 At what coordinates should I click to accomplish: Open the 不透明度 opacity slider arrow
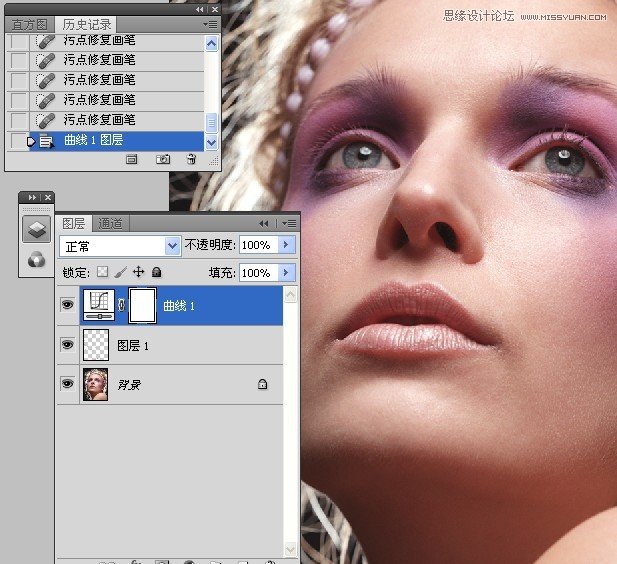pyautogui.click(x=287, y=245)
